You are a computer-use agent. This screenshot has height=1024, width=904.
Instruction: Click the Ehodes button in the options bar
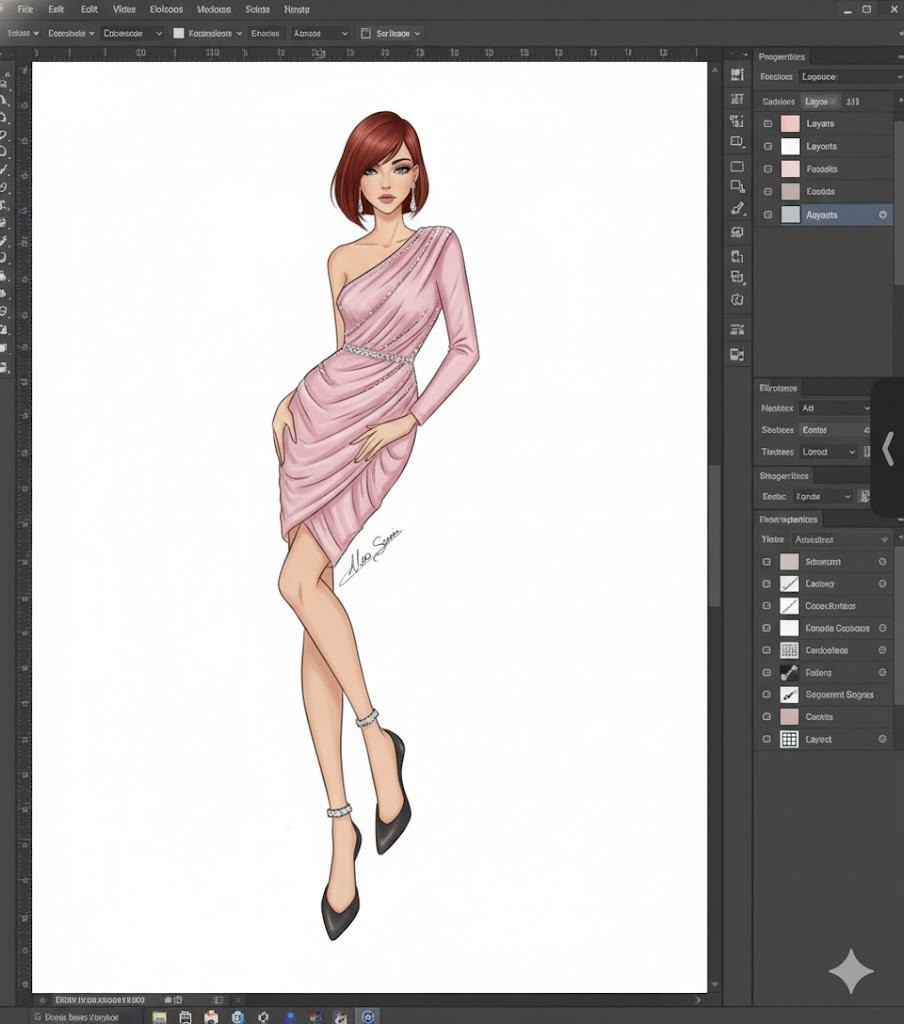(x=265, y=33)
